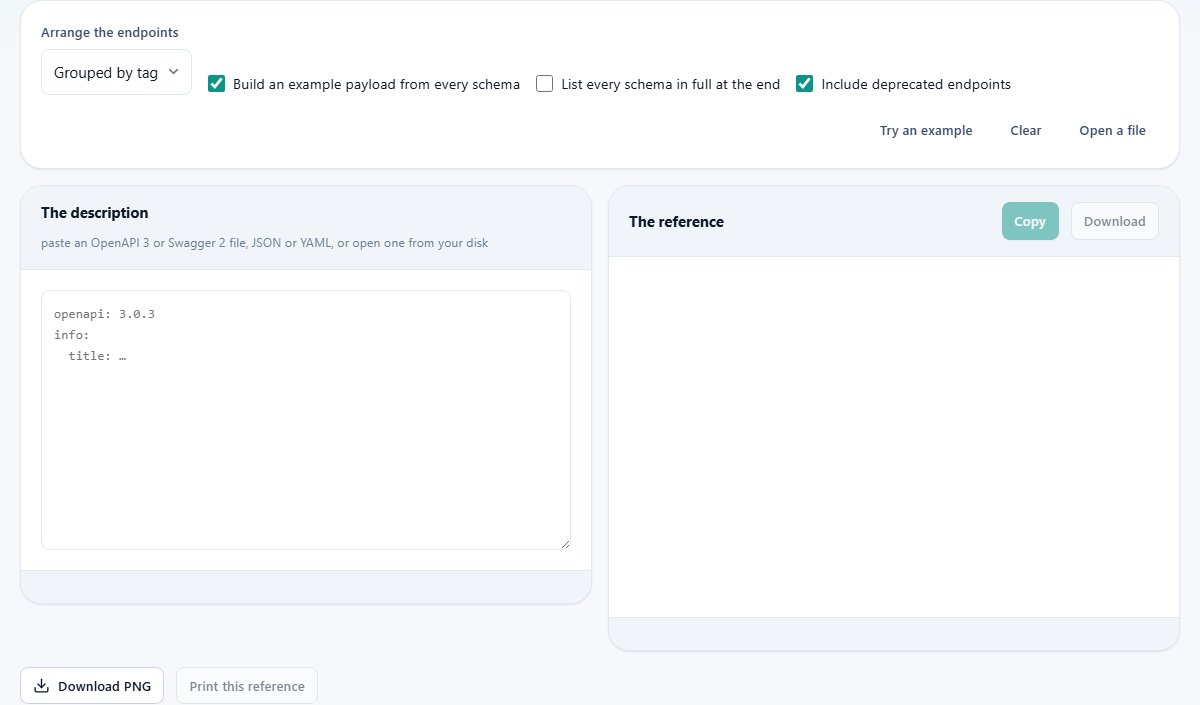Click inside the description text area
Viewport: 1200px width, 705px height.
[306, 420]
